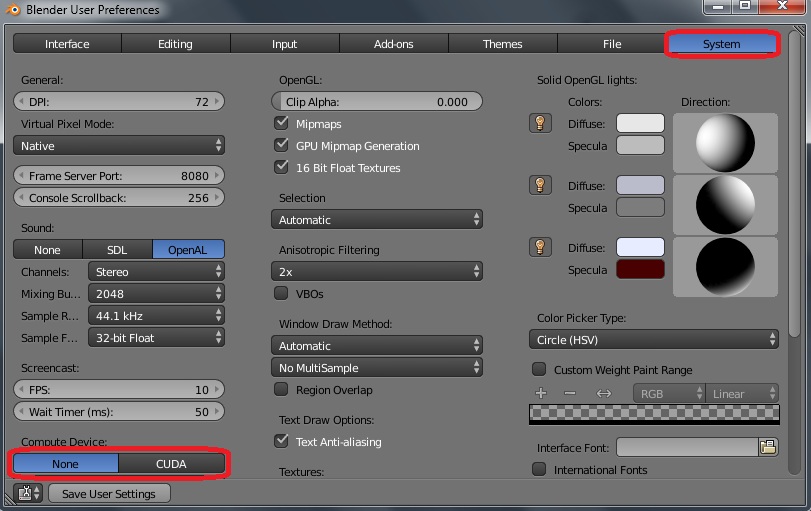
Task: Click the Save User Settings button
Action: click(109, 493)
